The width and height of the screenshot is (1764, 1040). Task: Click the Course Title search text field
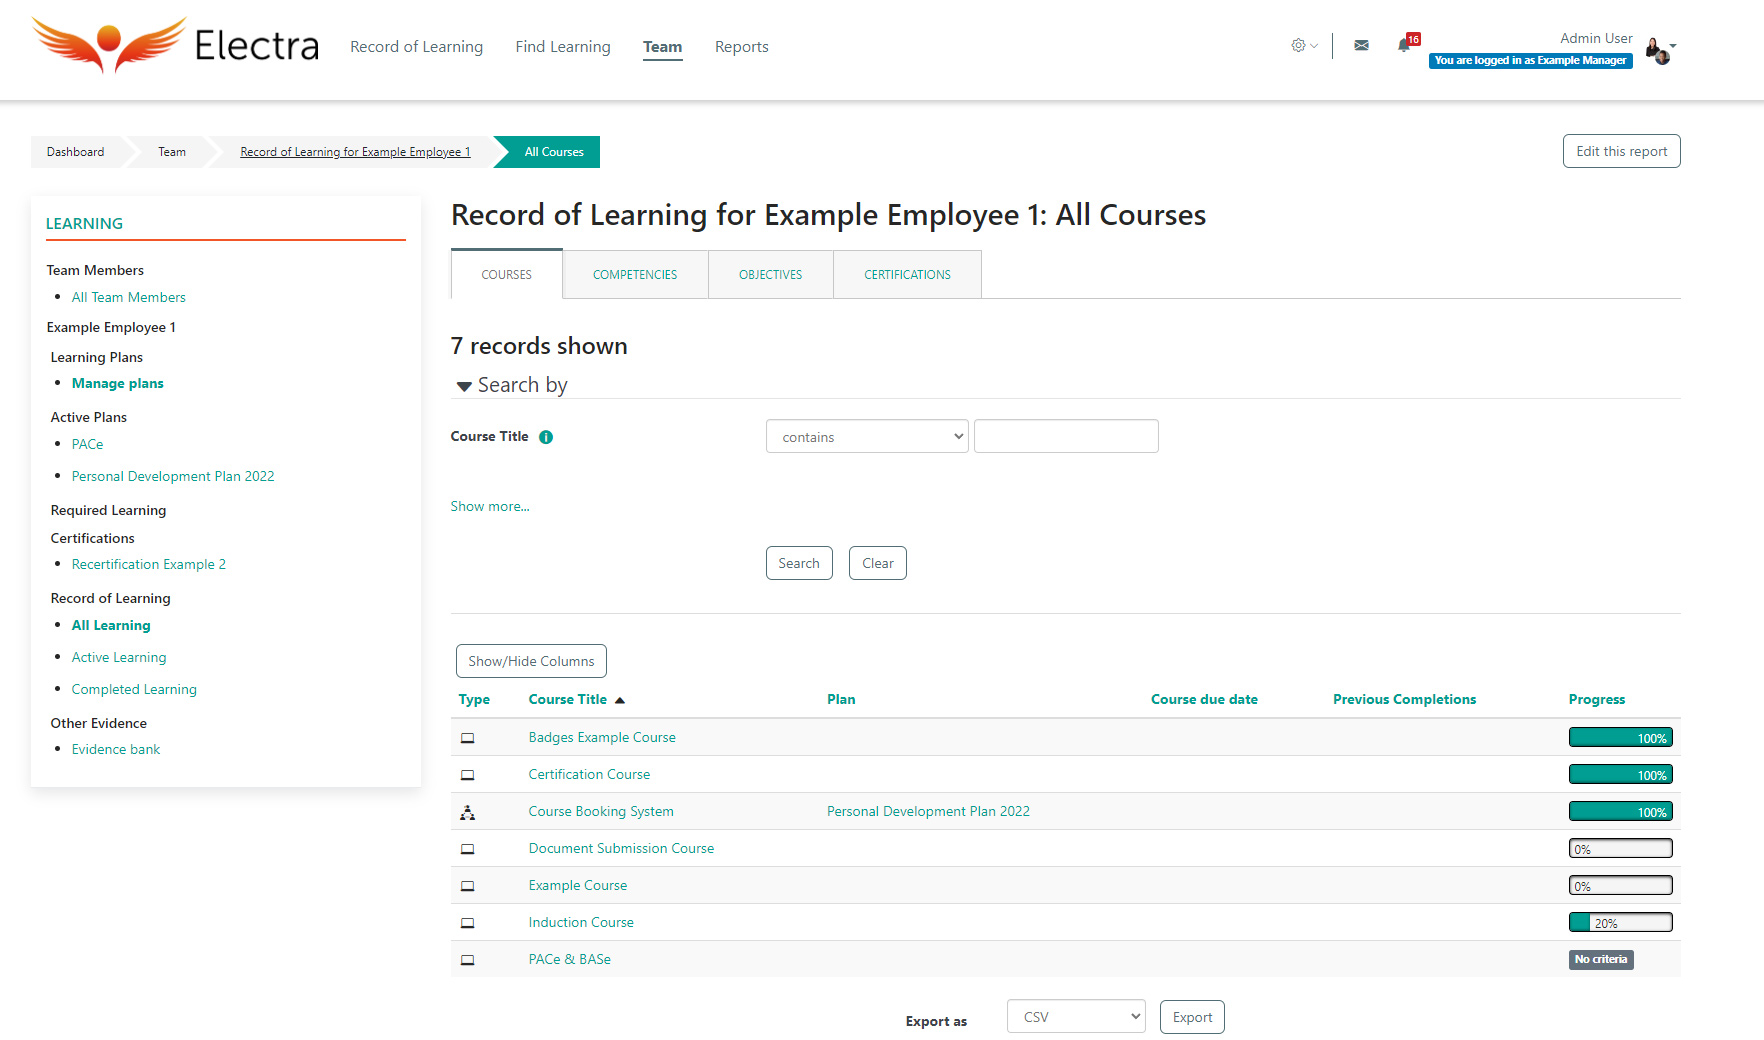coord(1066,437)
